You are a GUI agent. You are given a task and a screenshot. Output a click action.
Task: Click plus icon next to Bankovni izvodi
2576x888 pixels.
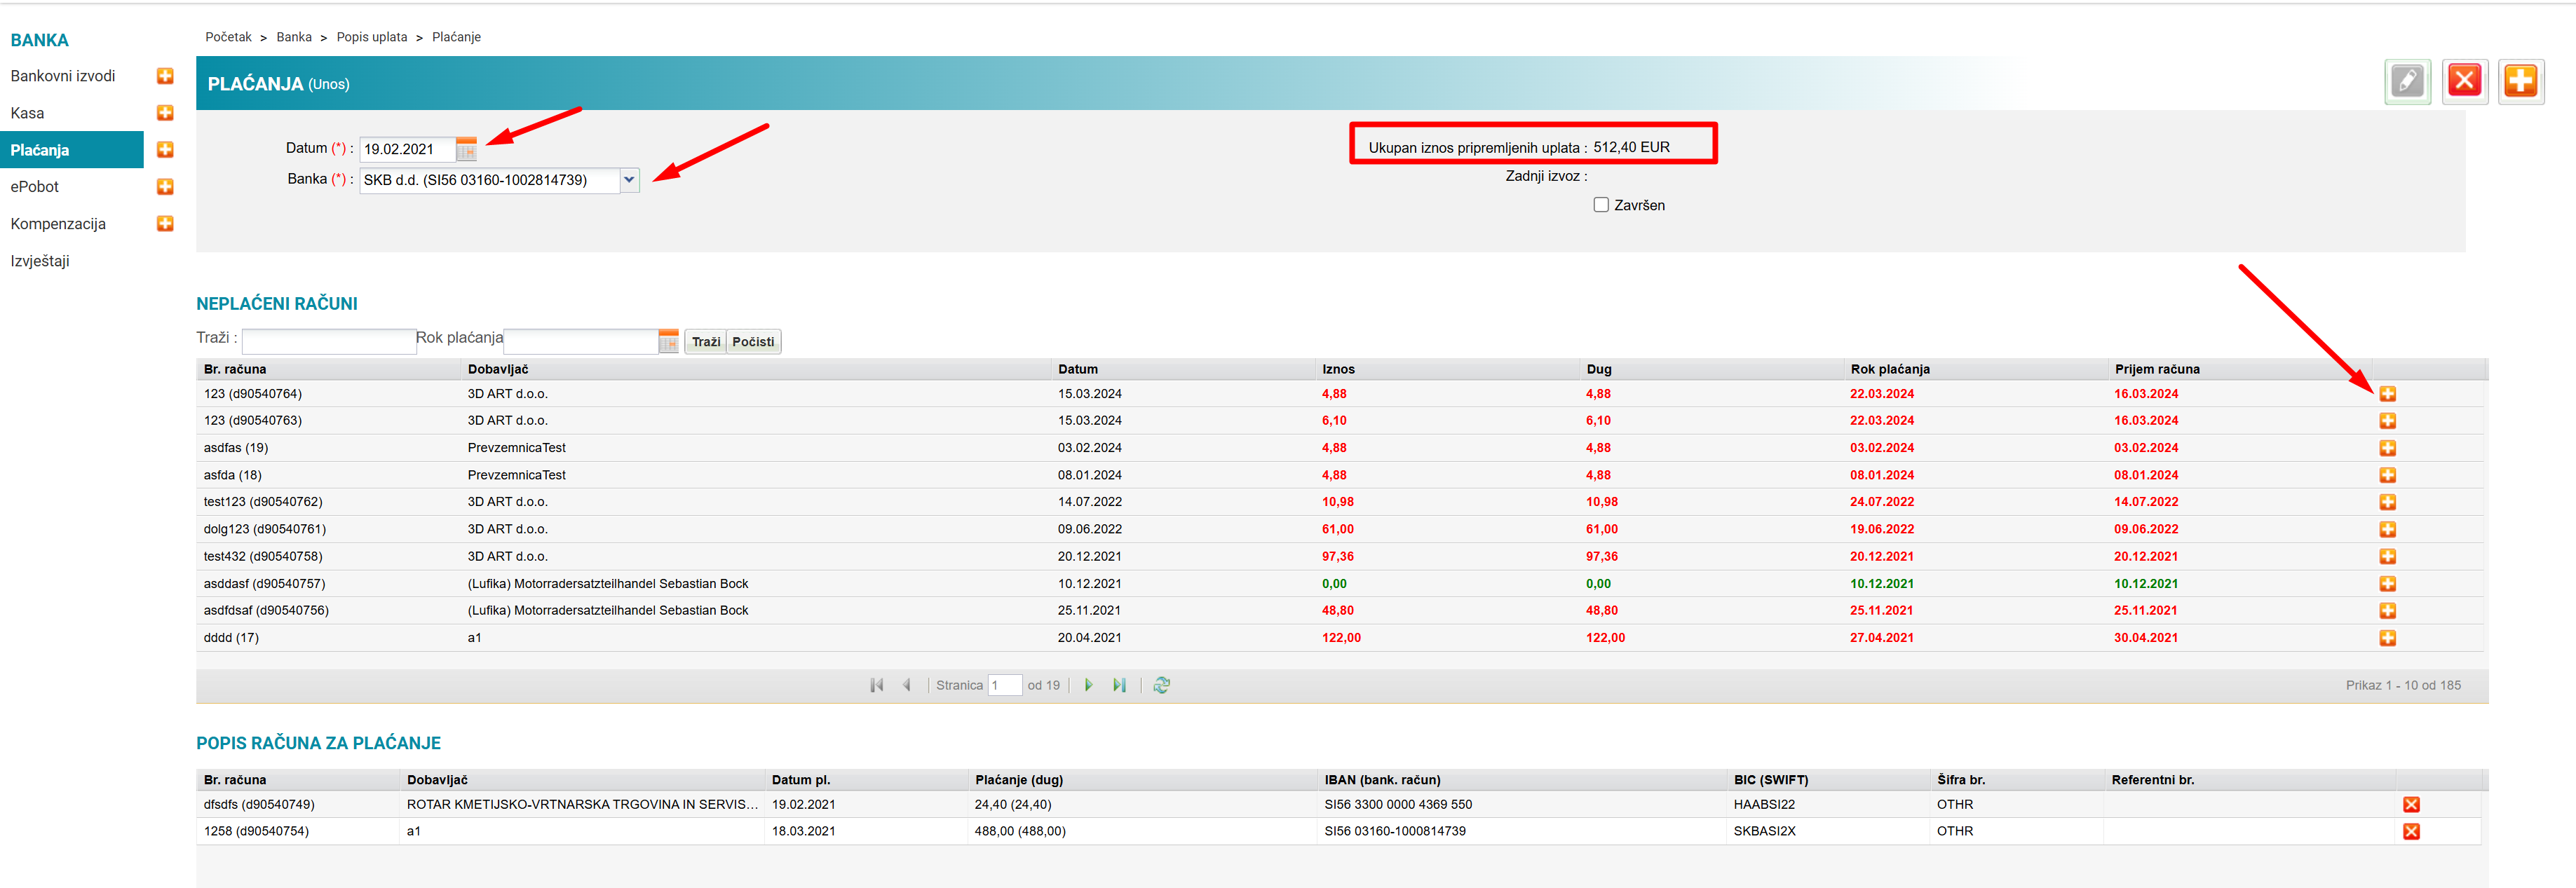165,76
